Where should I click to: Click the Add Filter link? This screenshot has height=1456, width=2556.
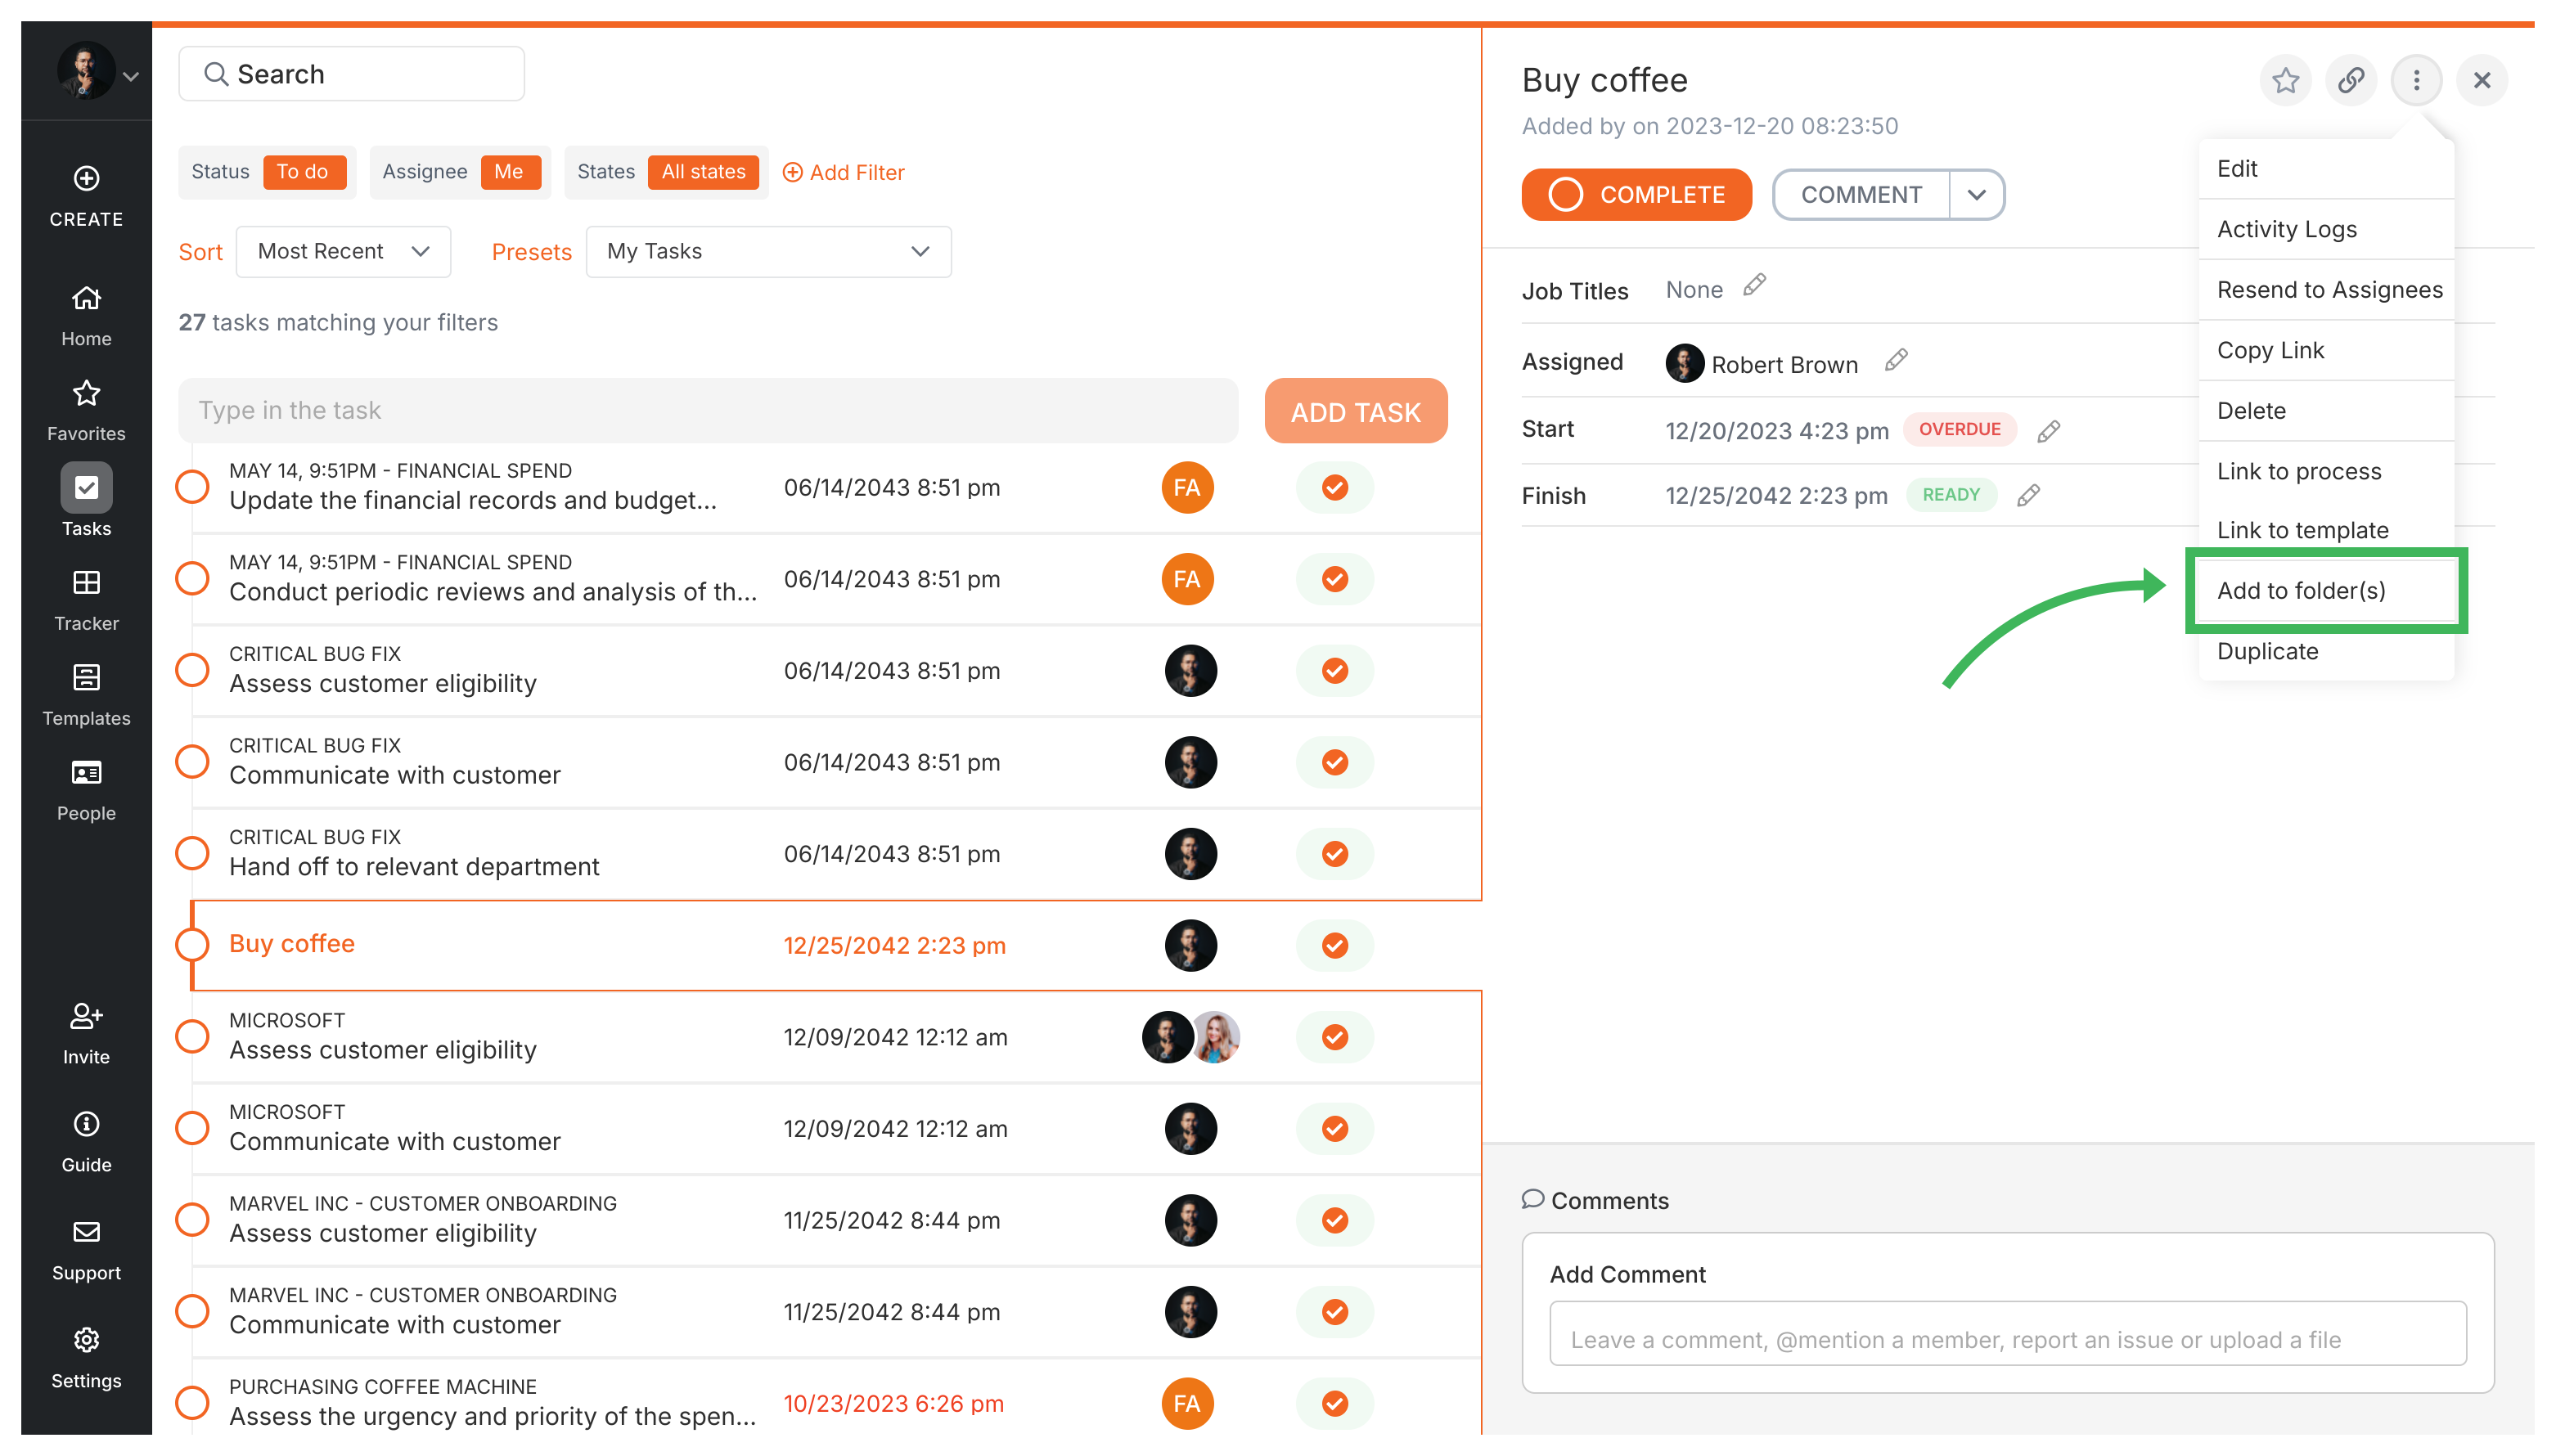pyautogui.click(x=843, y=172)
